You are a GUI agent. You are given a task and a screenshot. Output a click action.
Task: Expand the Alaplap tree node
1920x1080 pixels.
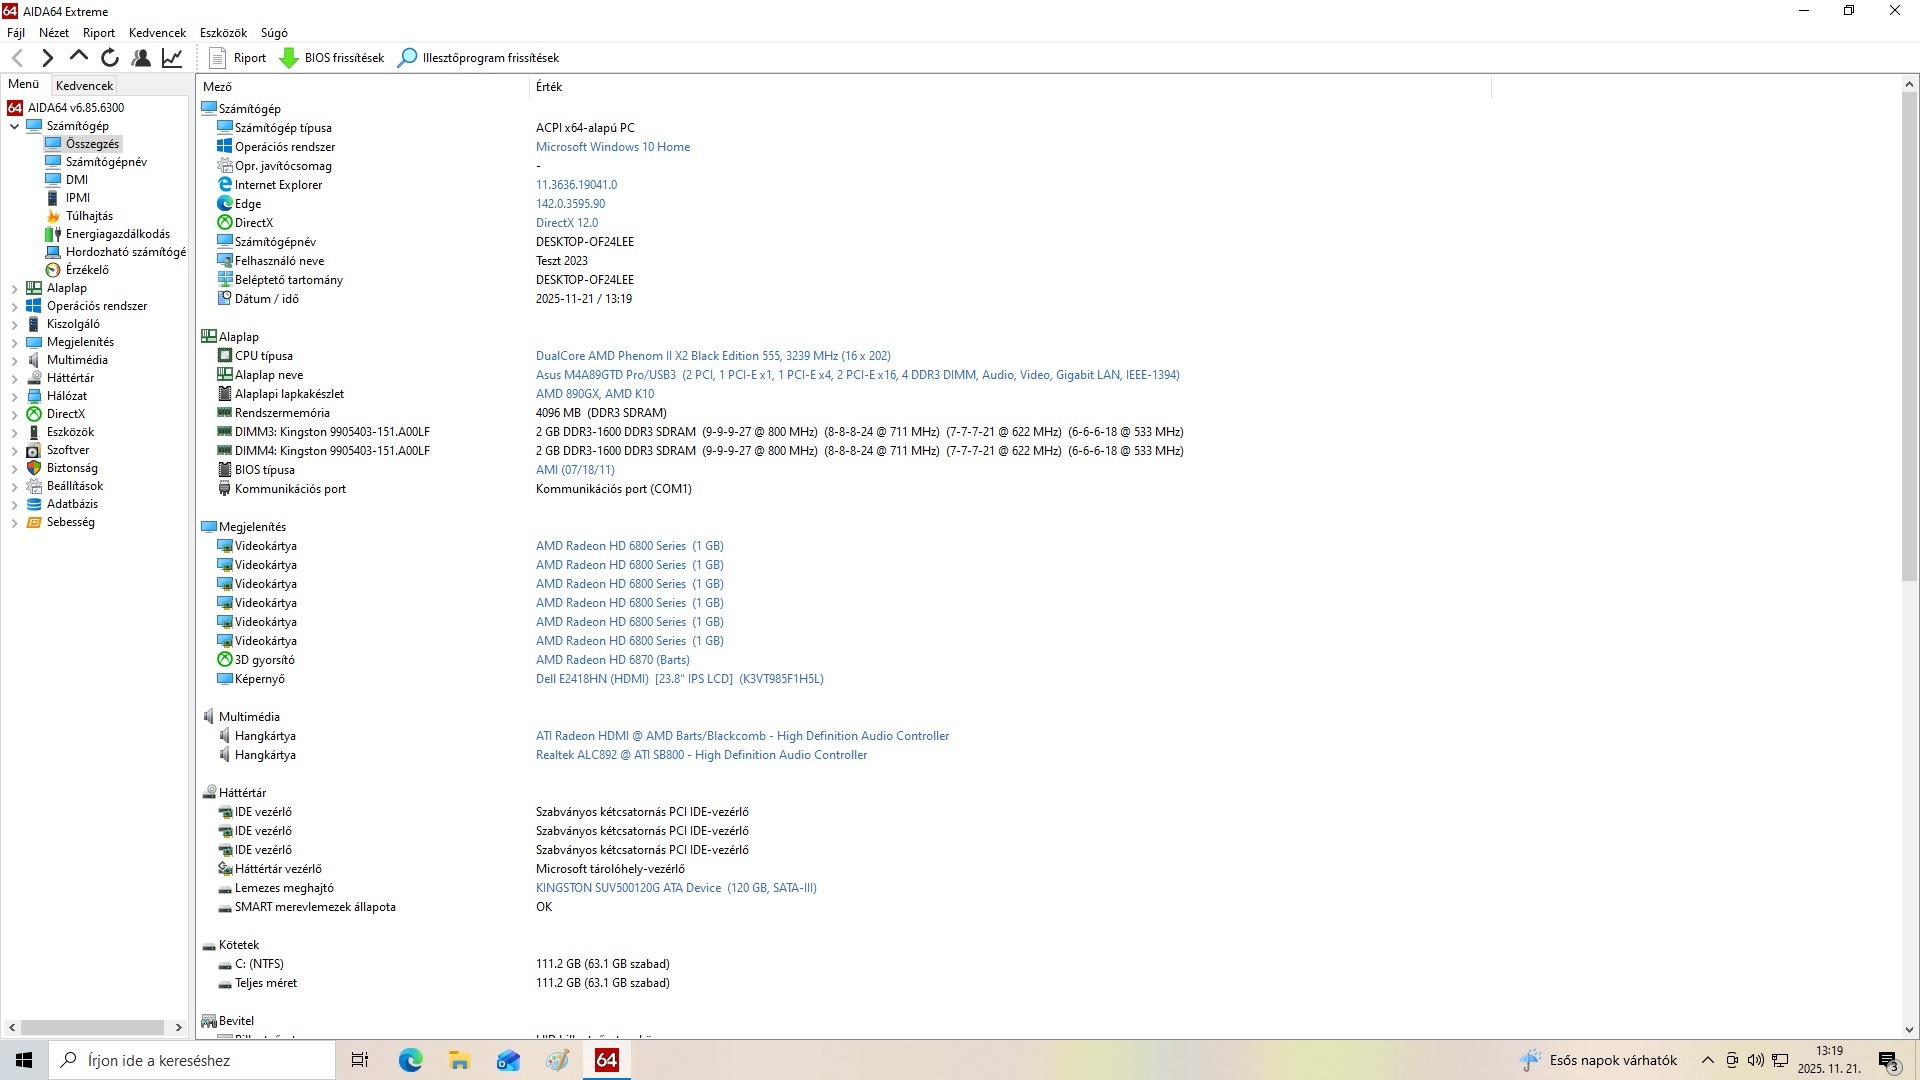click(x=14, y=288)
